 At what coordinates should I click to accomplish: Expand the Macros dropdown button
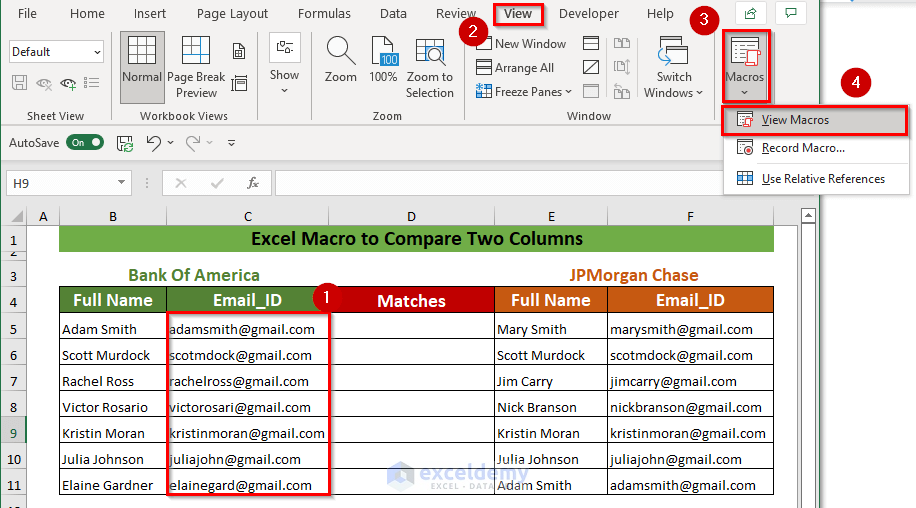(745, 67)
